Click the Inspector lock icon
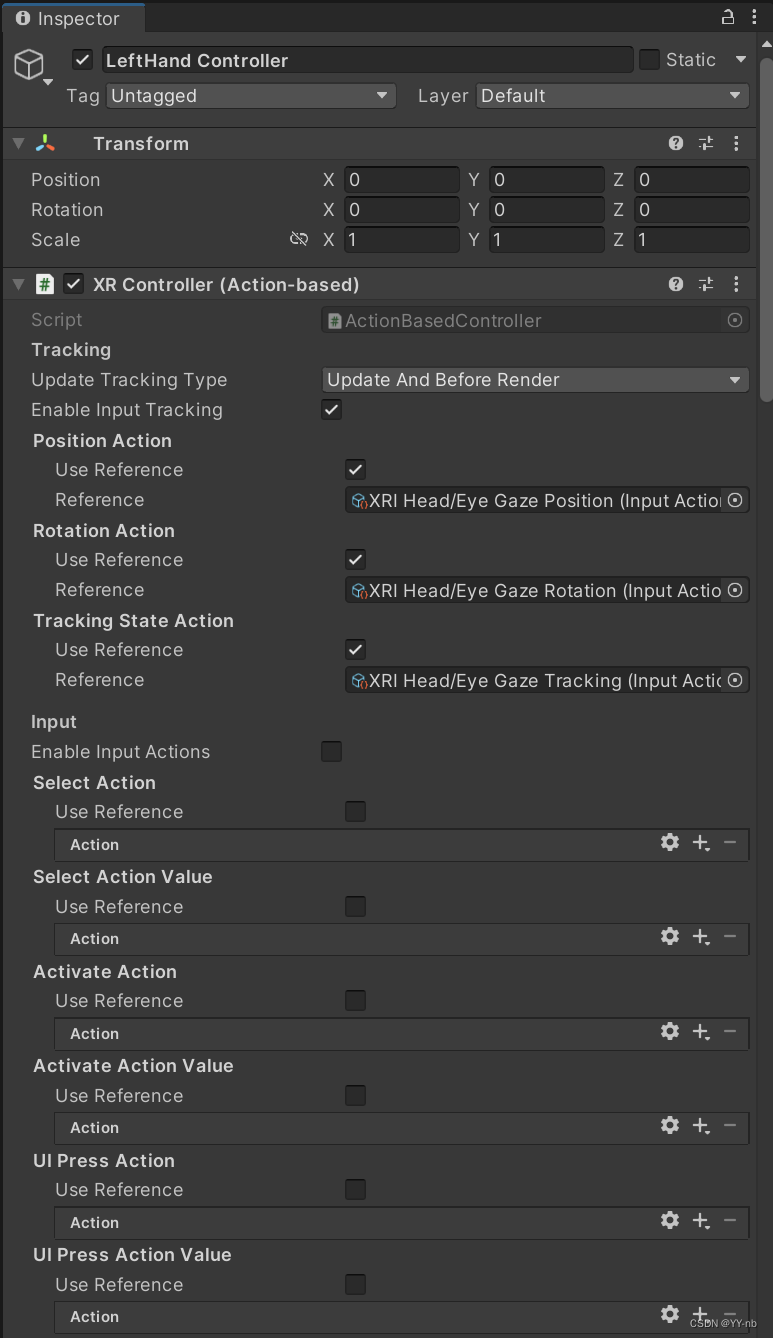 pyautogui.click(x=727, y=17)
